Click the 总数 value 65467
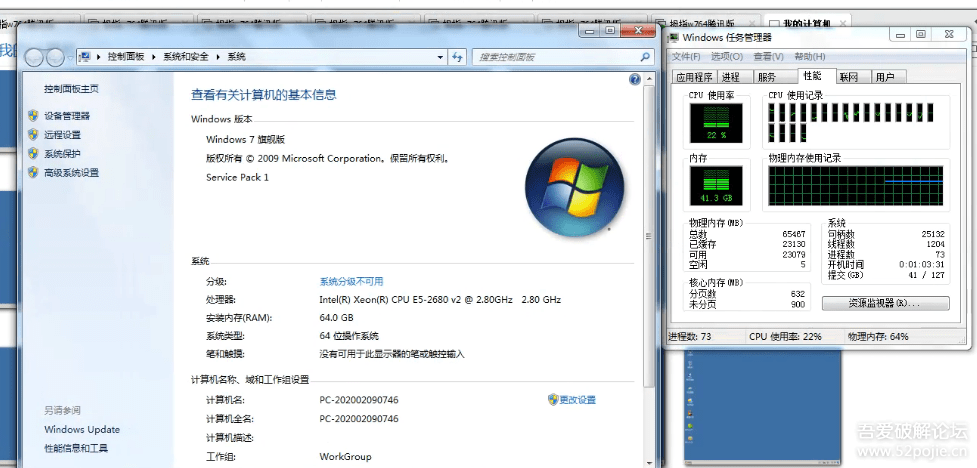Image resolution: width=977 pixels, height=468 pixels. click(794, 234)
